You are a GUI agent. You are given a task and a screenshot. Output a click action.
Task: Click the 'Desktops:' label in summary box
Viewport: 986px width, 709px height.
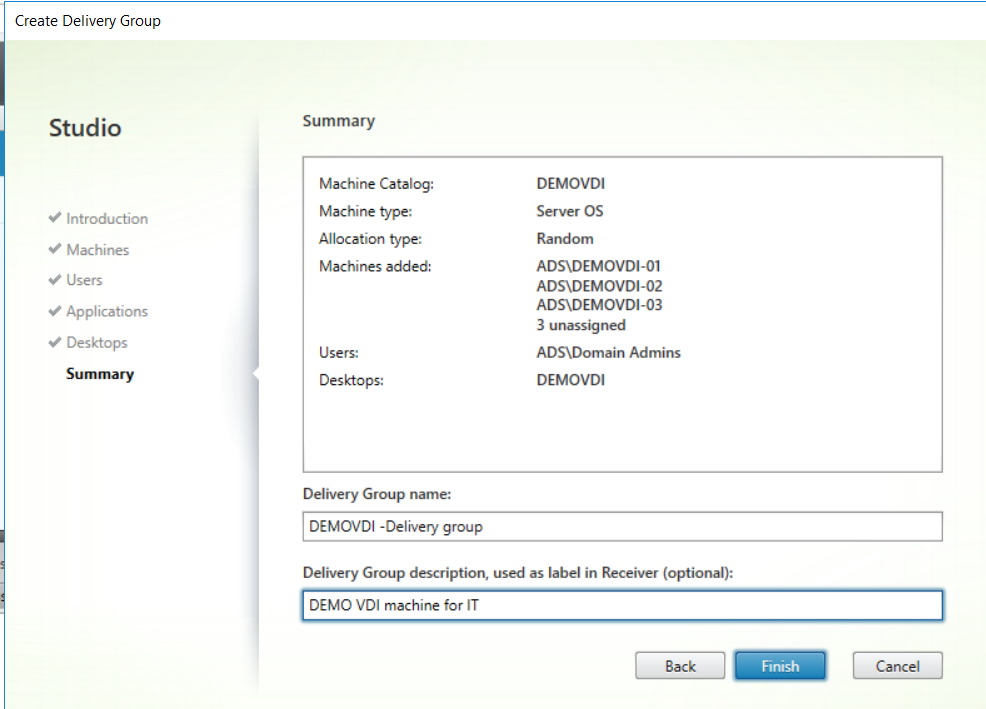pyautogui.click(x=351, y=381)
